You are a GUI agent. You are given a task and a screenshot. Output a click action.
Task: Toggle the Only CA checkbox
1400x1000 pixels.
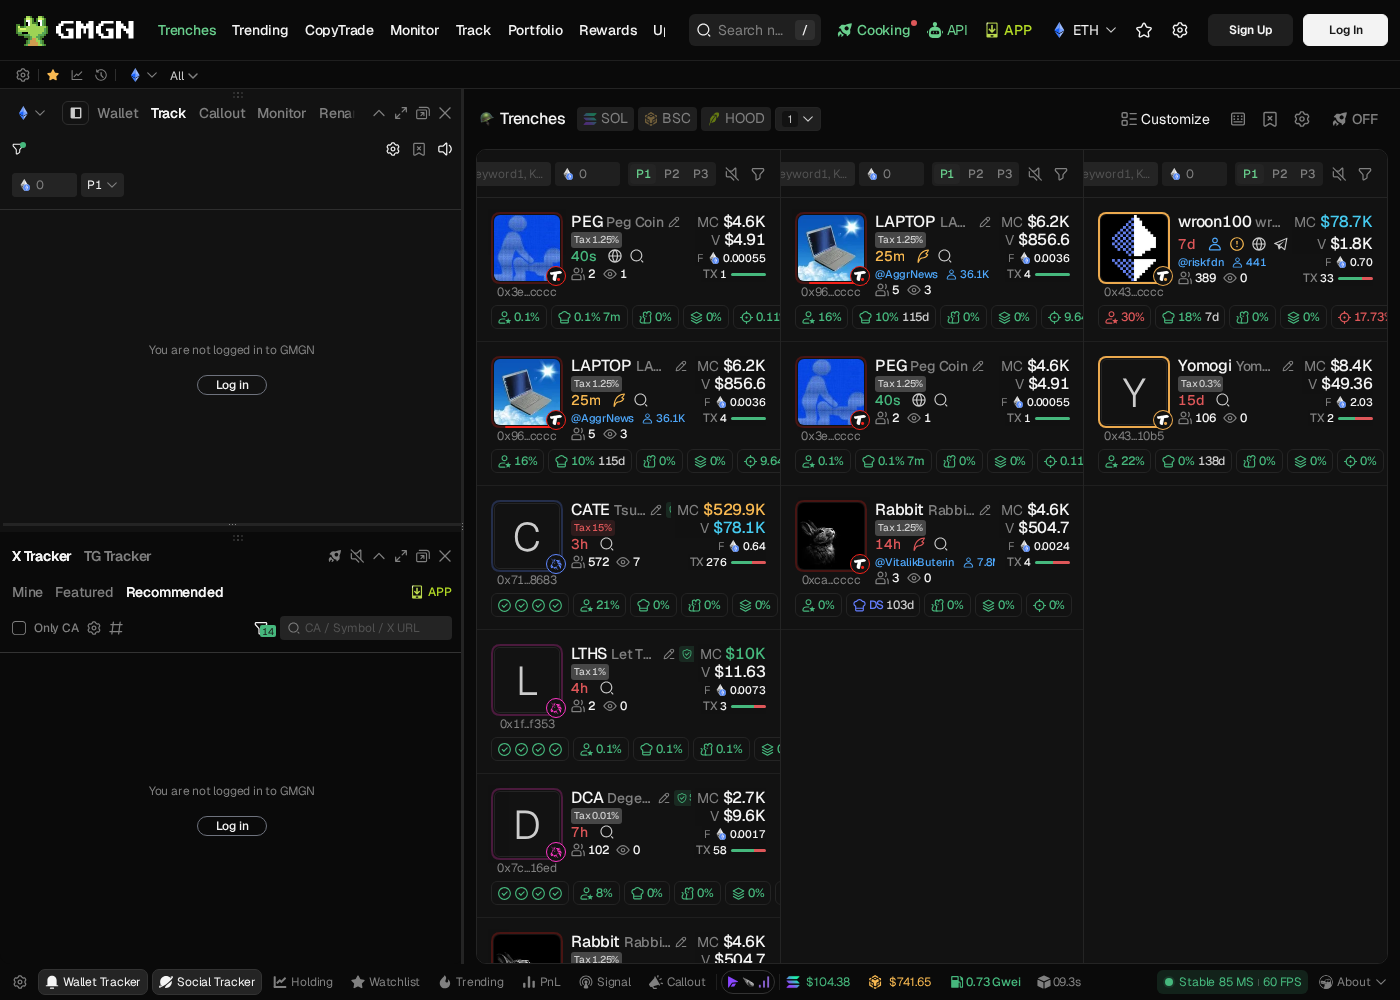pyautogui.click(x=19, y=628)
